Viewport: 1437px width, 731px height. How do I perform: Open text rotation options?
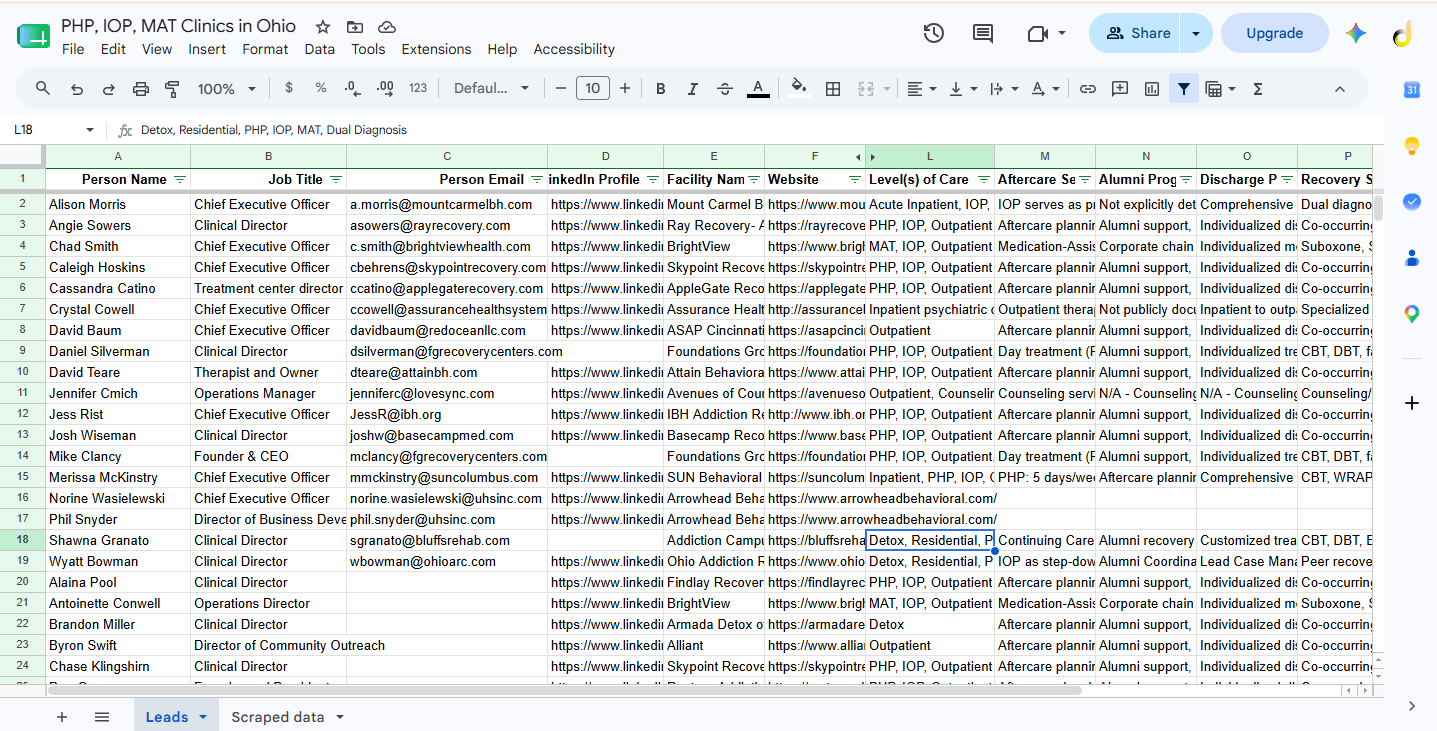pos(1045,88)
